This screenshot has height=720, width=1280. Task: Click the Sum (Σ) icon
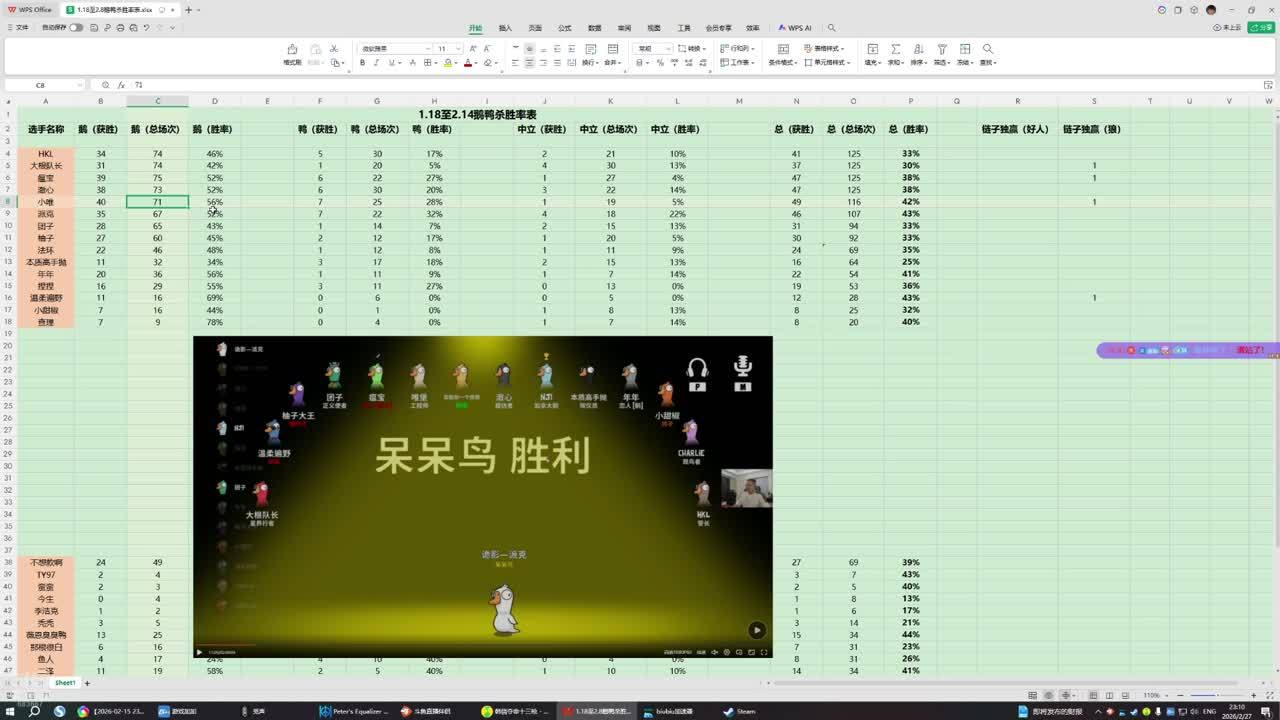(x=895, y=49)
